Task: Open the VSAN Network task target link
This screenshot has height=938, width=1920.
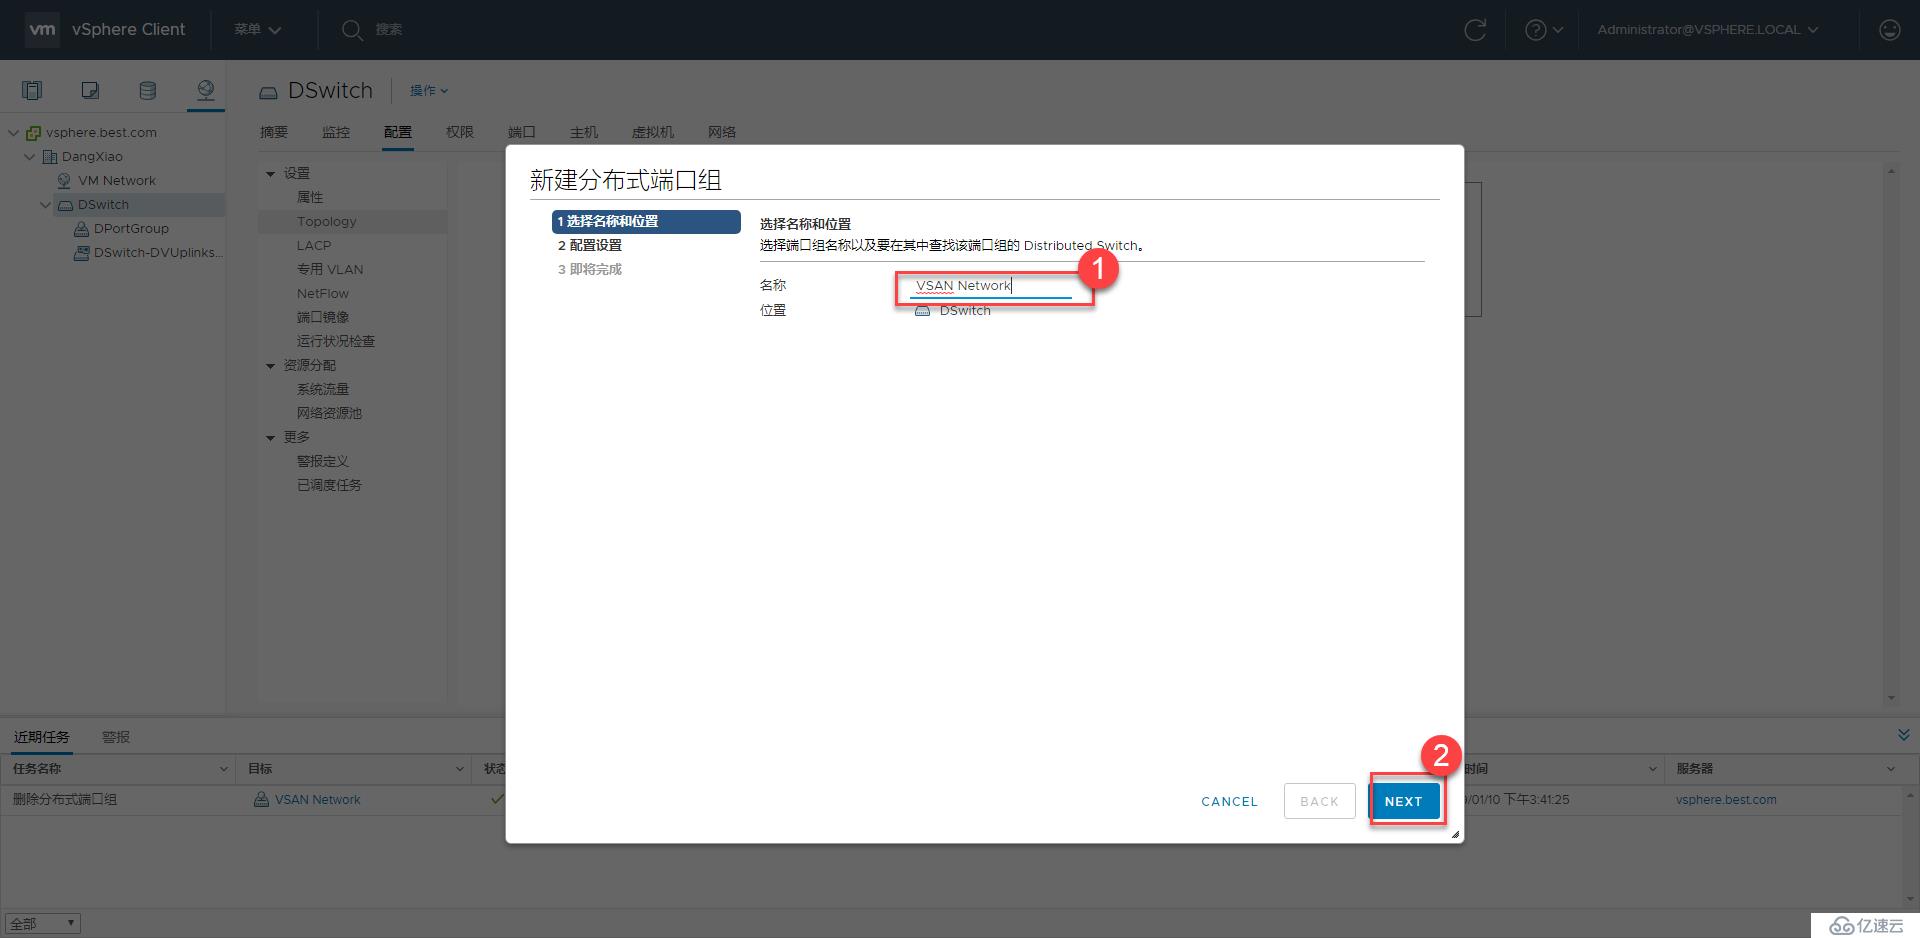Action: pyautogui.click(x=318, y=800)
